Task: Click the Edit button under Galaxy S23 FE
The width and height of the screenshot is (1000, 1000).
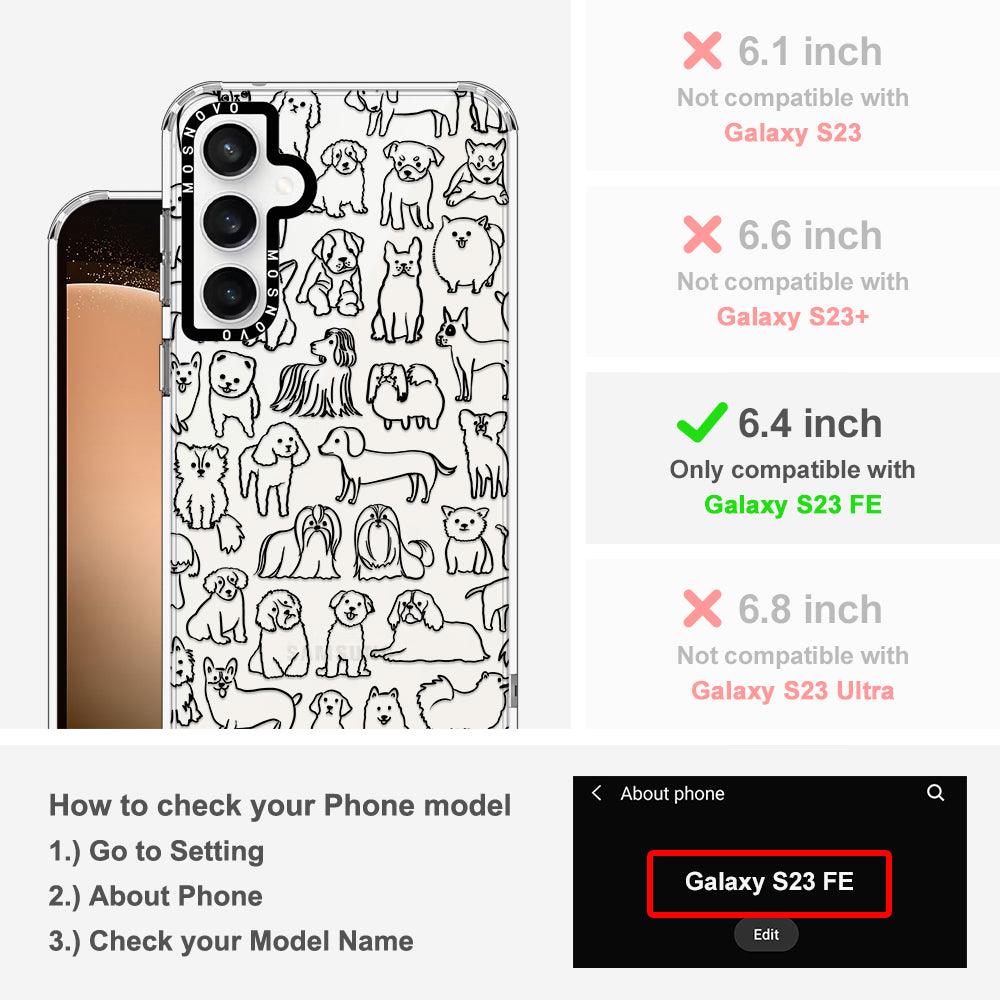Action: 766,934
